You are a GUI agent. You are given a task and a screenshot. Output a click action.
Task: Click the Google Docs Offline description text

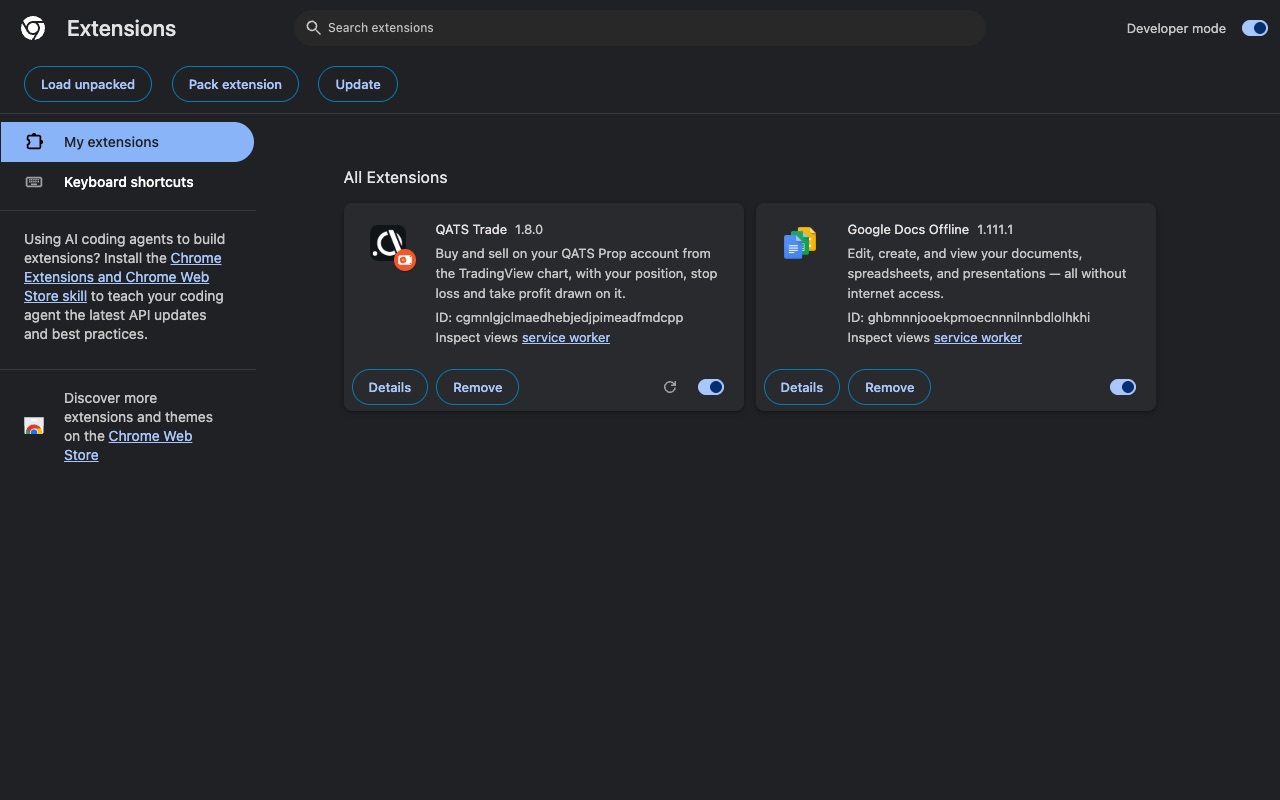(987, 273)
